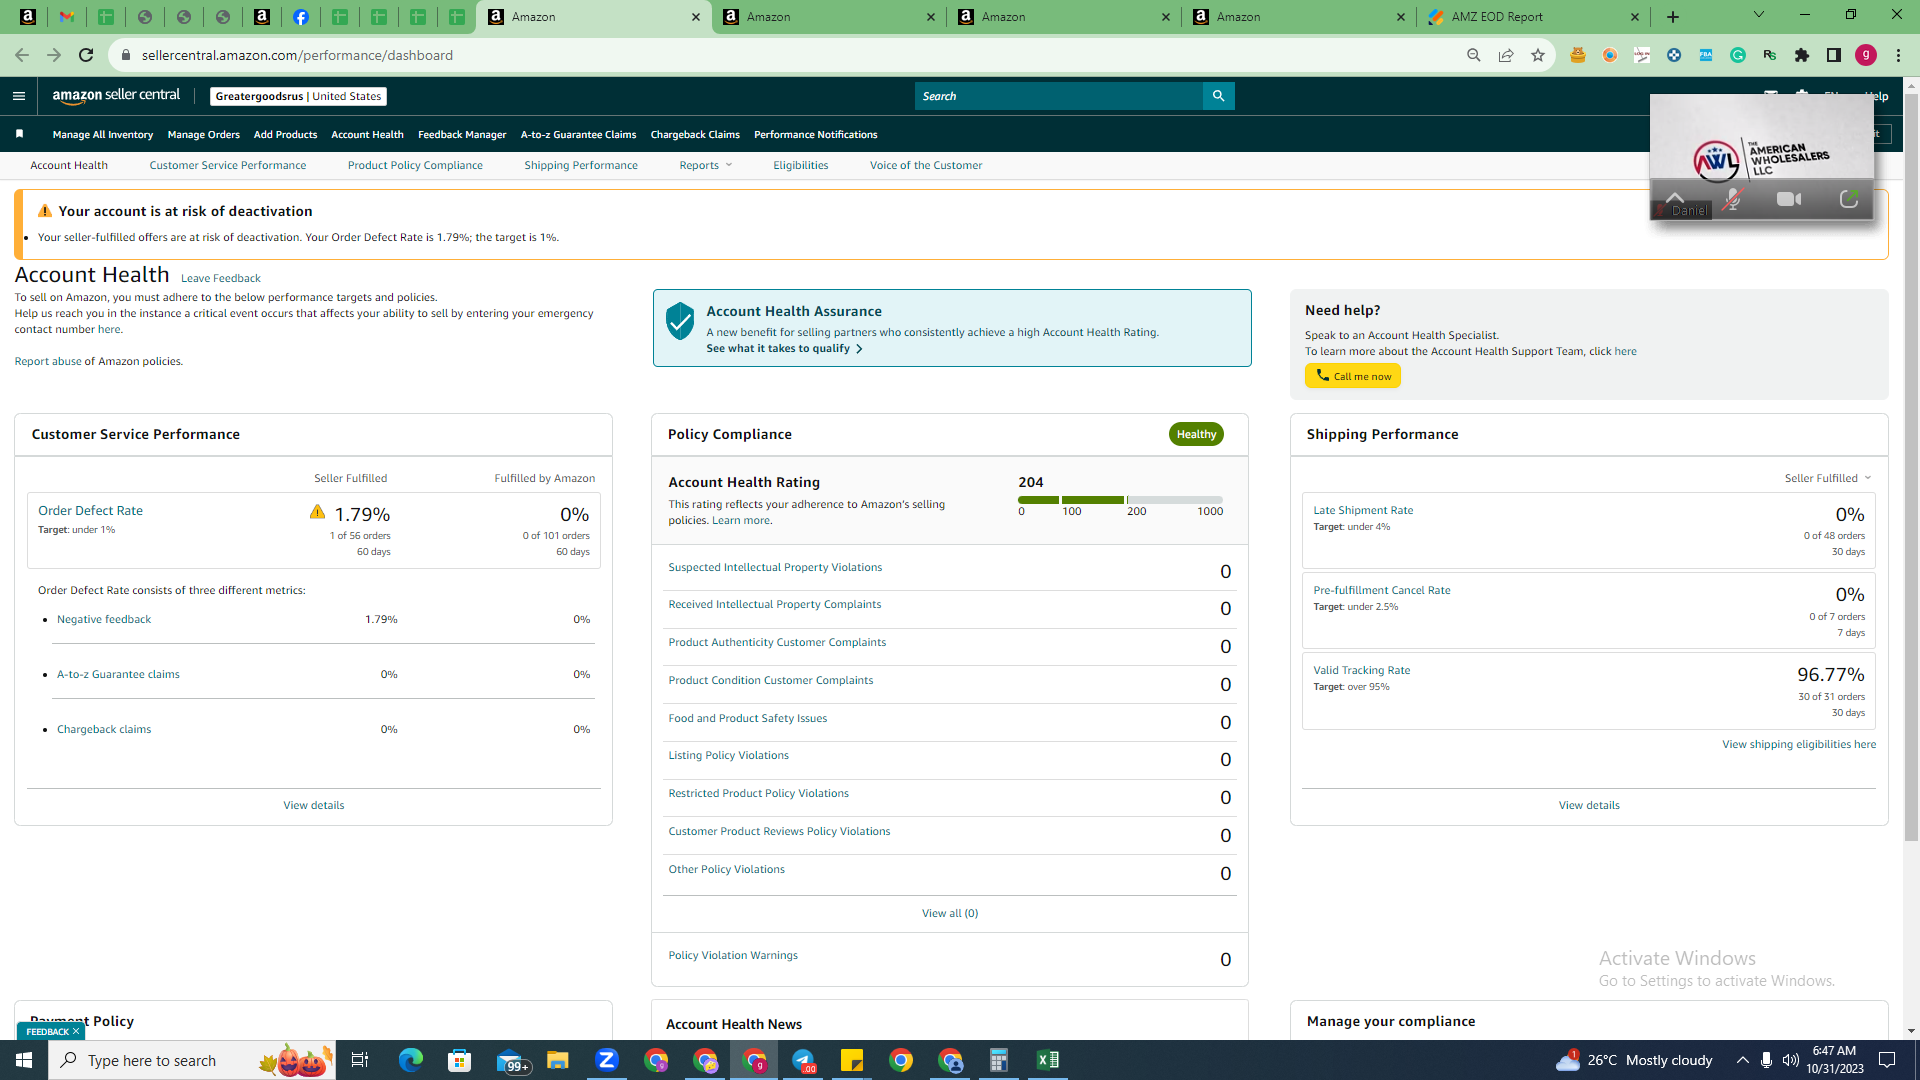Bookmark this page with the star icon
The height and width of the screenshot is (1080, 1920).
1538,55
